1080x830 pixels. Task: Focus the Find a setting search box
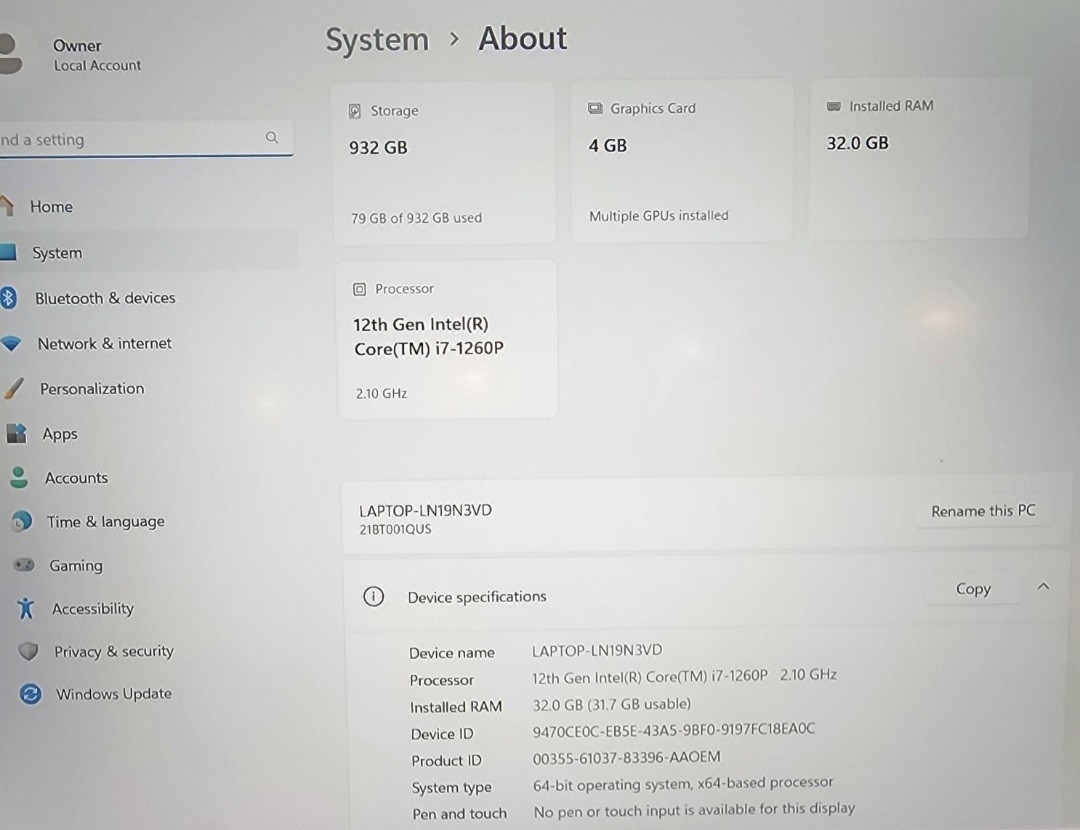click(146, 139)
